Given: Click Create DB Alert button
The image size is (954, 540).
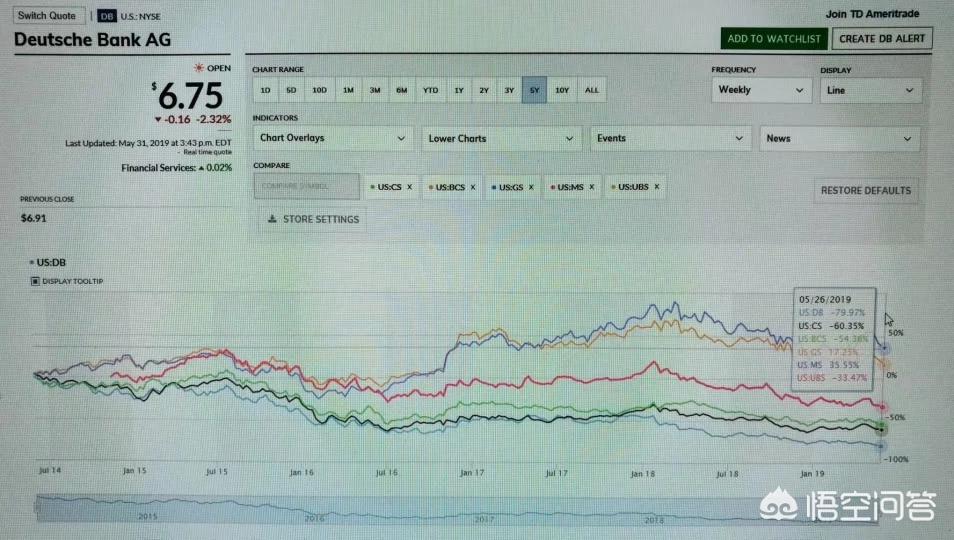Looking at the screenshot, I should (x=882, y=39).
